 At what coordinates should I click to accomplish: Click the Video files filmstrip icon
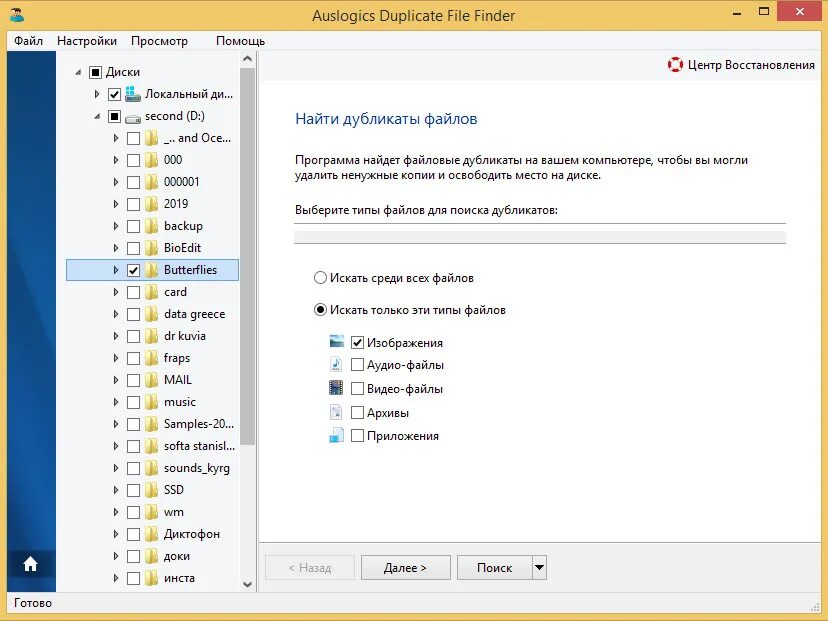point(336,388)
